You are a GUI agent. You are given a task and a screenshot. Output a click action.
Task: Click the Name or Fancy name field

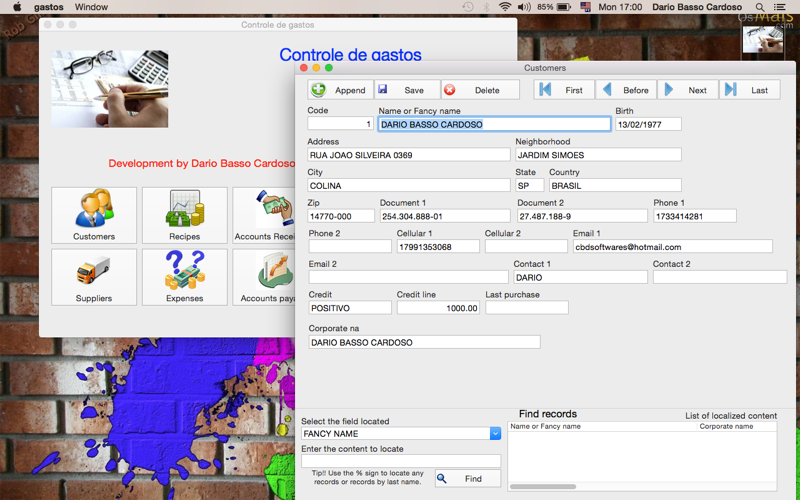(494, 124)
